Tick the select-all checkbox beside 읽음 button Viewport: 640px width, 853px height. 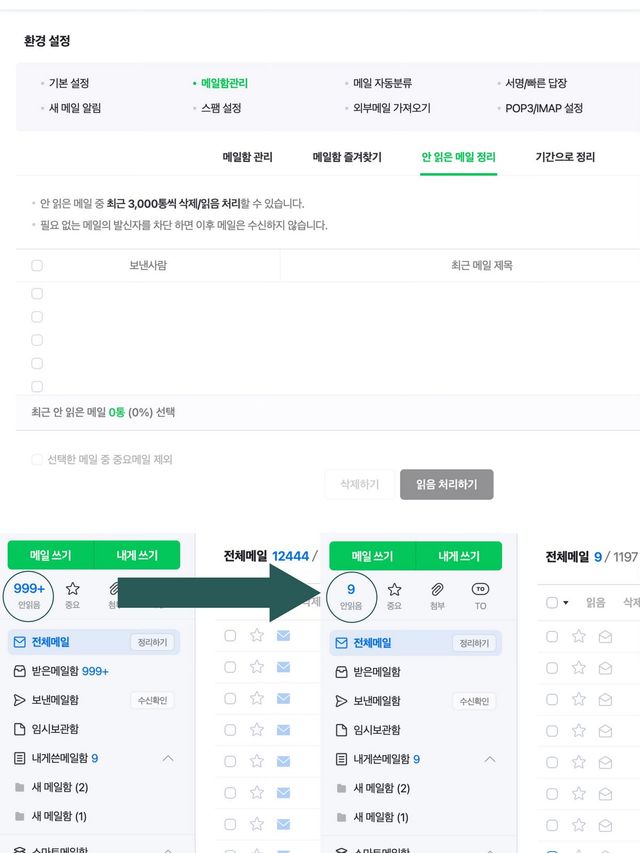[552, 603]
